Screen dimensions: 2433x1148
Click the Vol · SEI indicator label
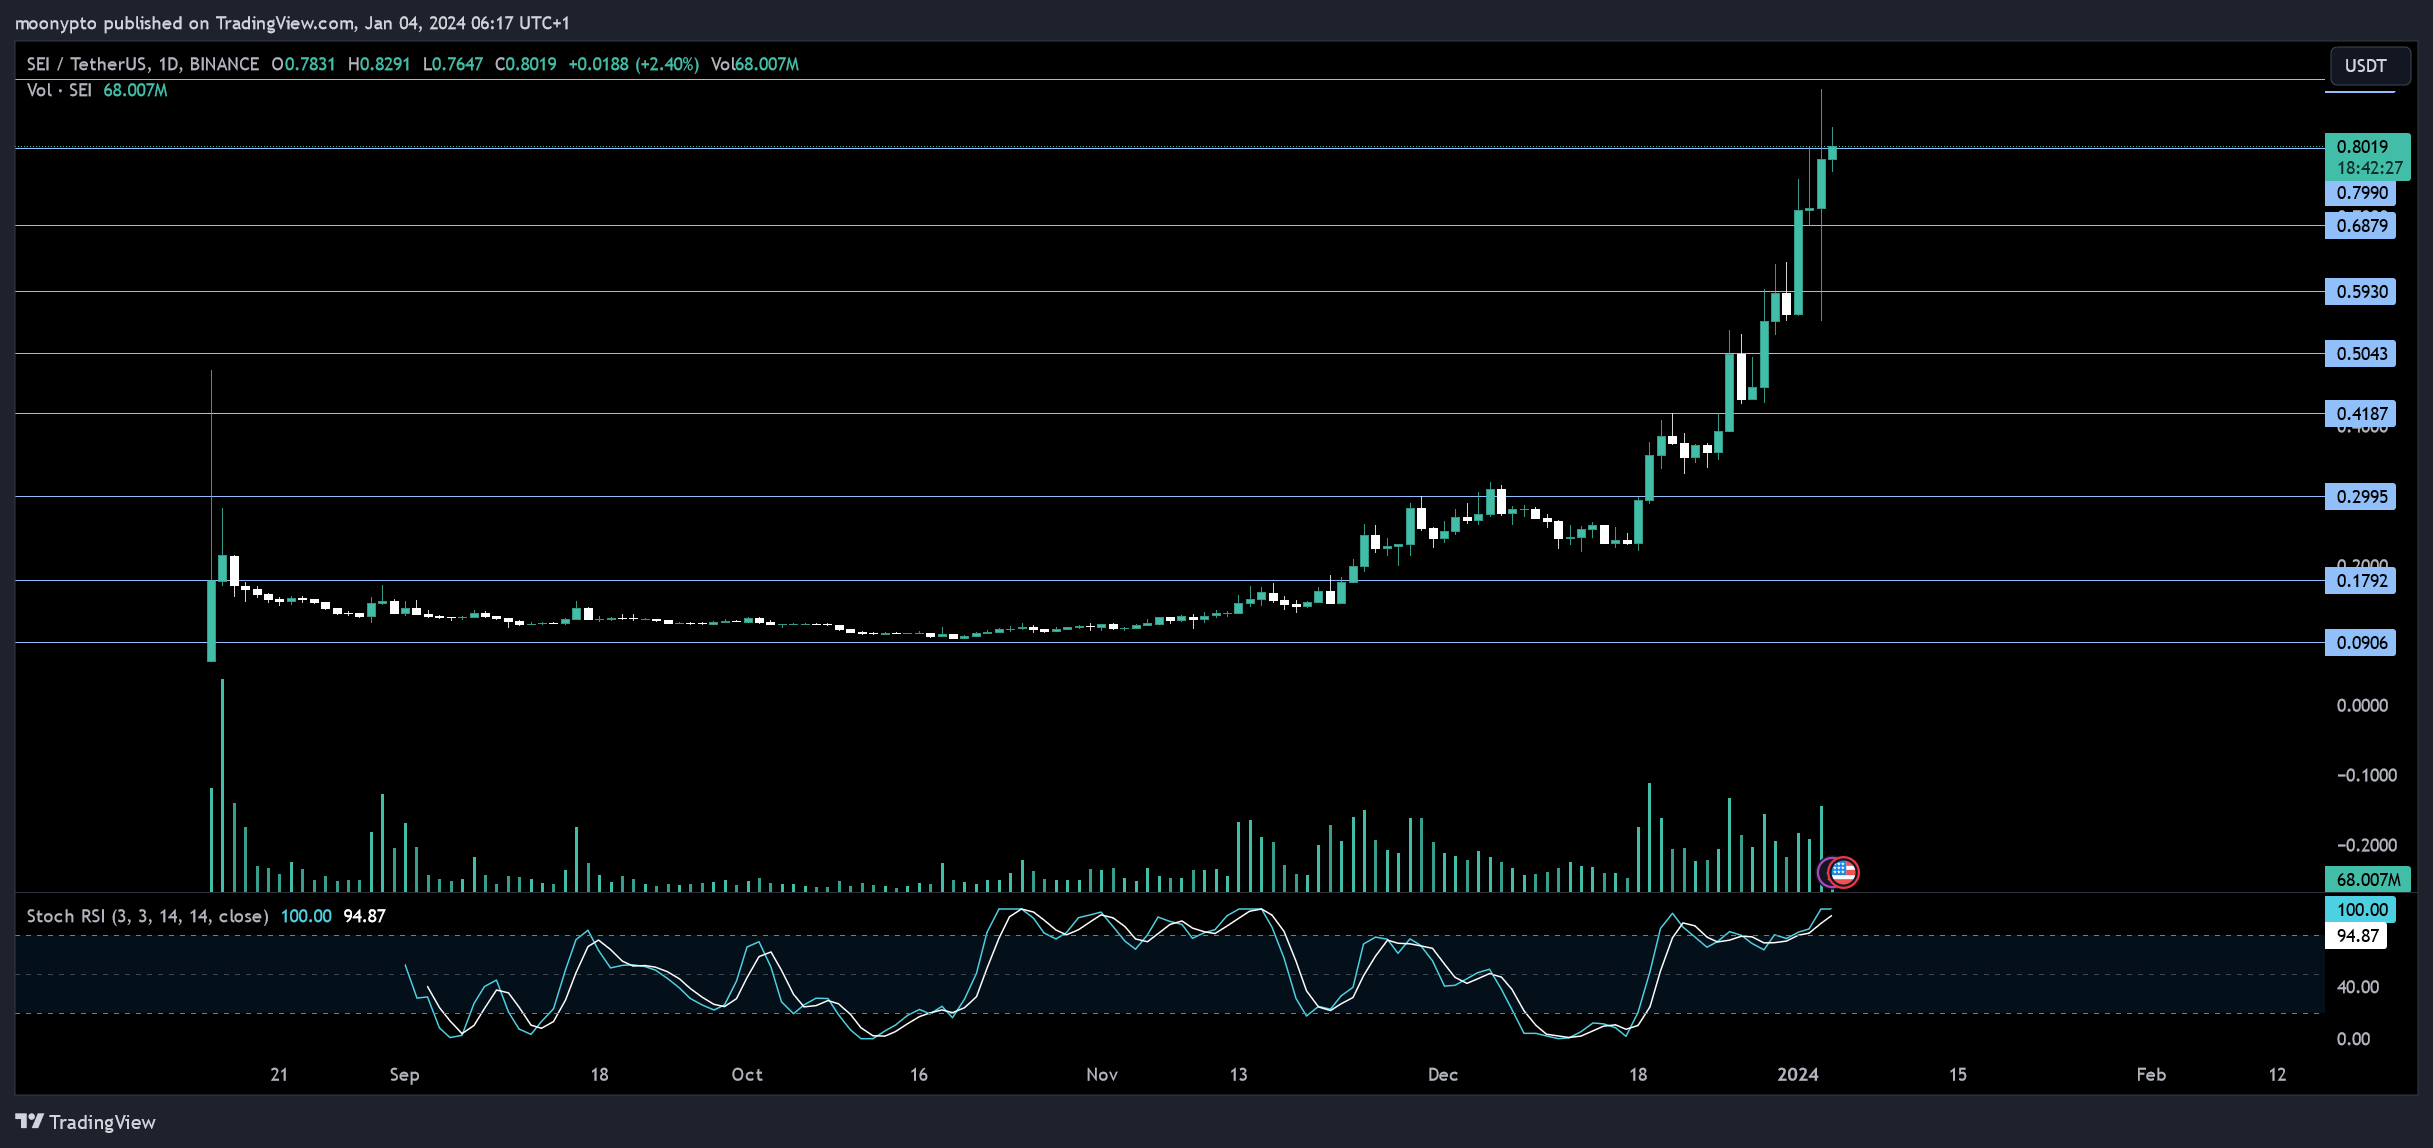59,90
